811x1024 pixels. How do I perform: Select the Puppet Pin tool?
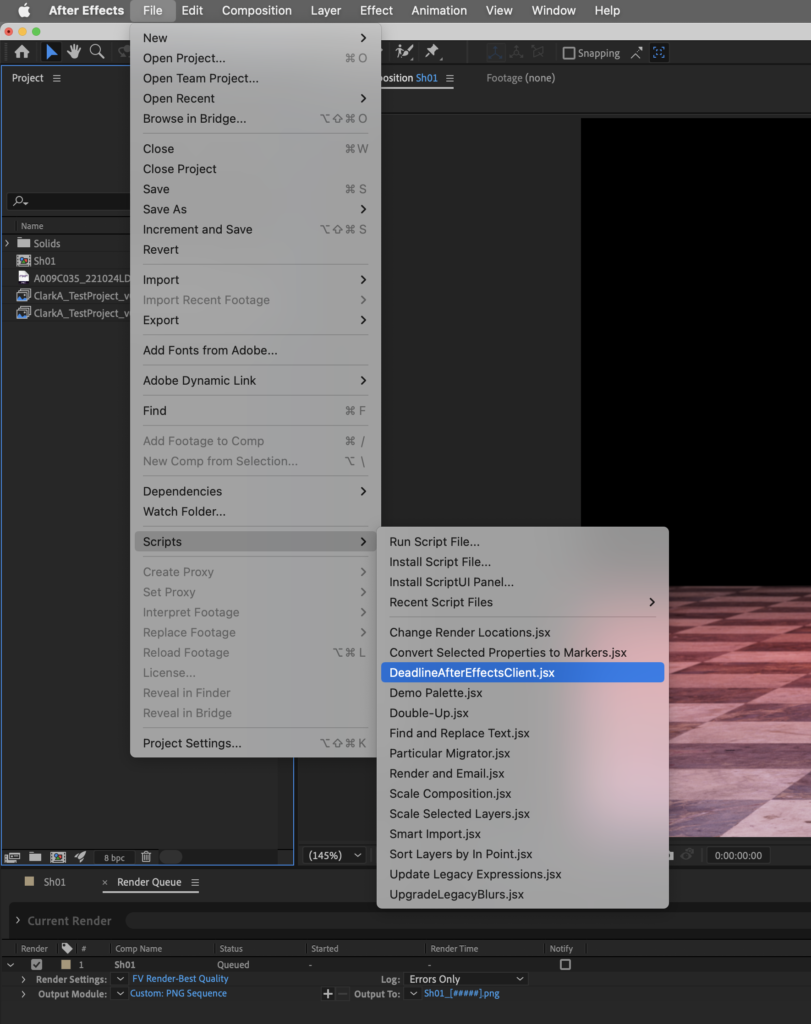click(x=432, y=52)
